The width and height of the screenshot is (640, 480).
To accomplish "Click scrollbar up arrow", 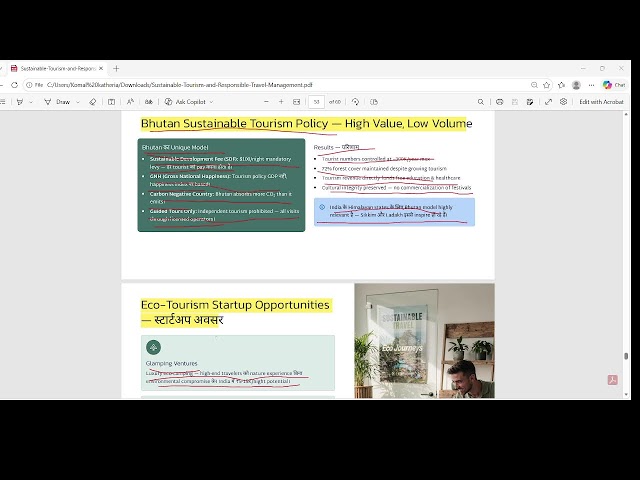I will (x=626, y=115).
